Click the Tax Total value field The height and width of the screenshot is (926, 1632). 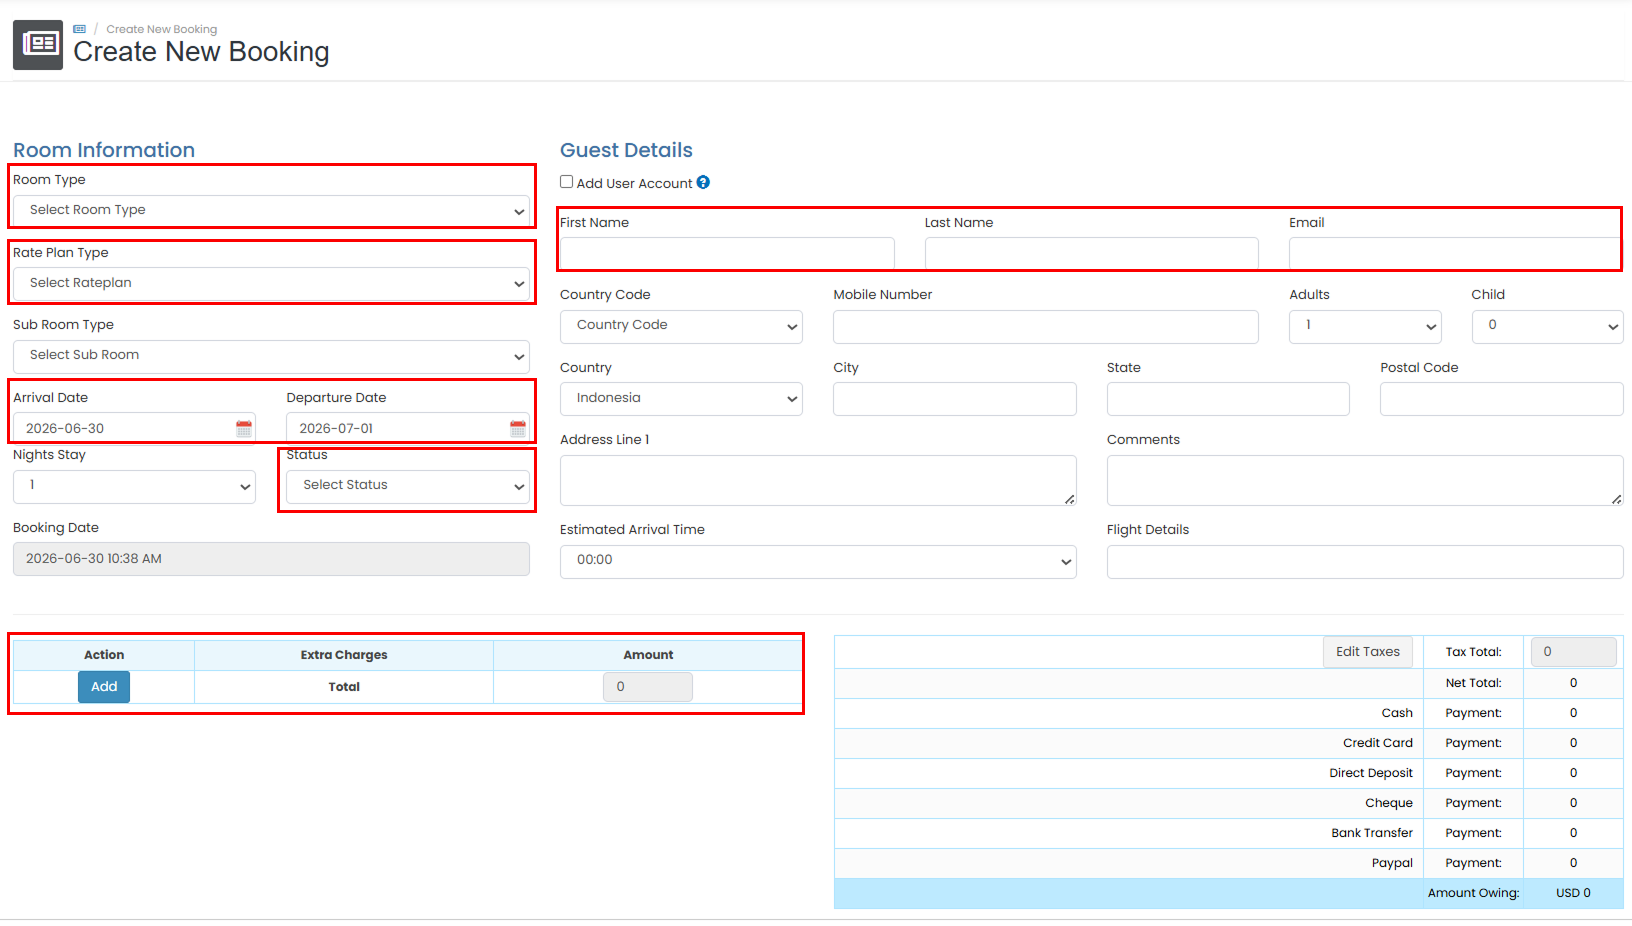click(x=1573, y=652)
